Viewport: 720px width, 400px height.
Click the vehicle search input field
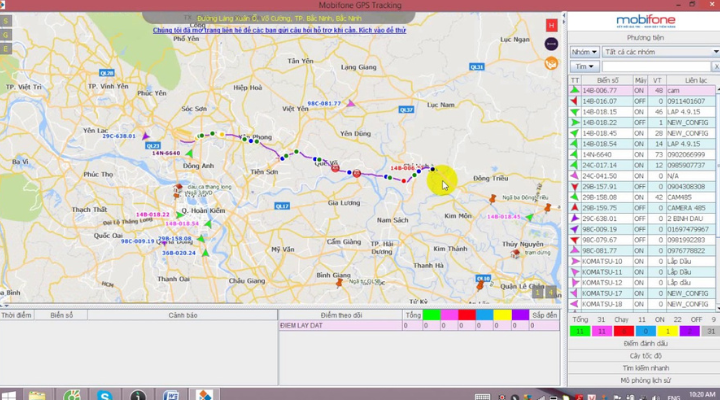[656, 67]
